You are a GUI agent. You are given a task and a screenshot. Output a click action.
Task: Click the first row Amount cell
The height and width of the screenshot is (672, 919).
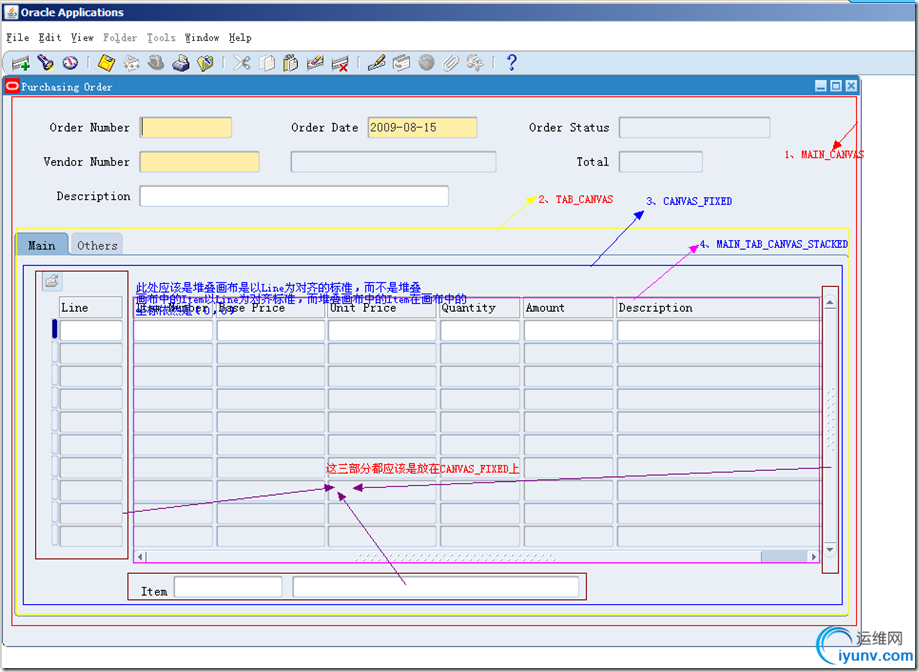coord(569,330)
